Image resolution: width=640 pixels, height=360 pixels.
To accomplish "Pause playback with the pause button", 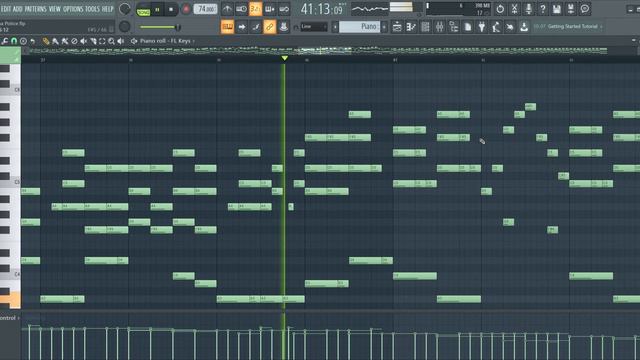I will 158,9.
